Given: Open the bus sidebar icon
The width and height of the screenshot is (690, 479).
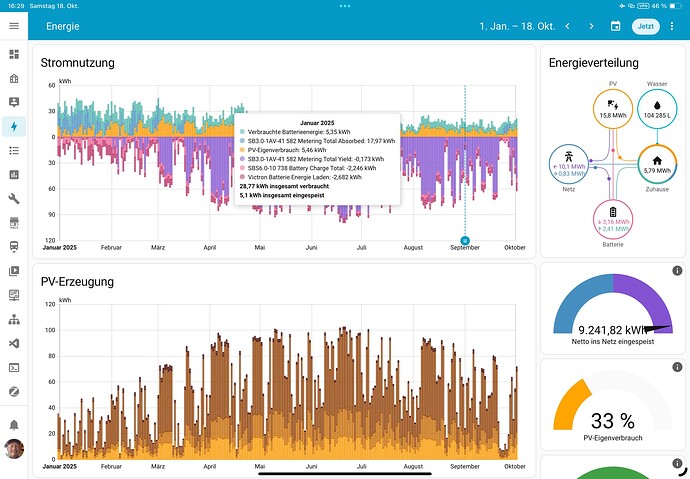Looking at the screenshot, I should tap(14, 247).
